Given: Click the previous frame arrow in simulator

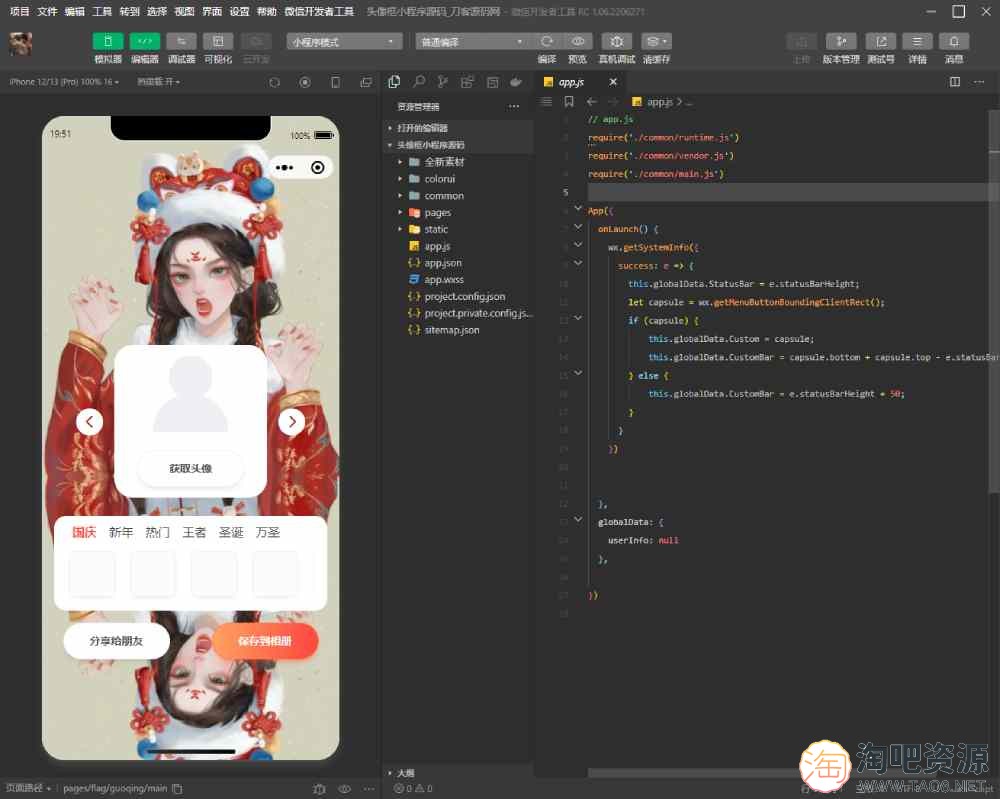Looking at the screenshot, I should 89,421.
